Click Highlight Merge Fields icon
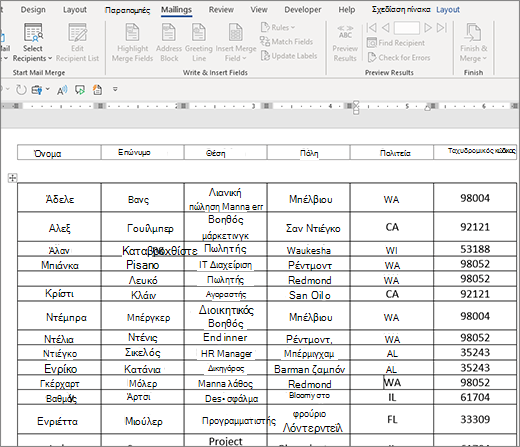Screen dimensions: 520x447 (132, 33)
